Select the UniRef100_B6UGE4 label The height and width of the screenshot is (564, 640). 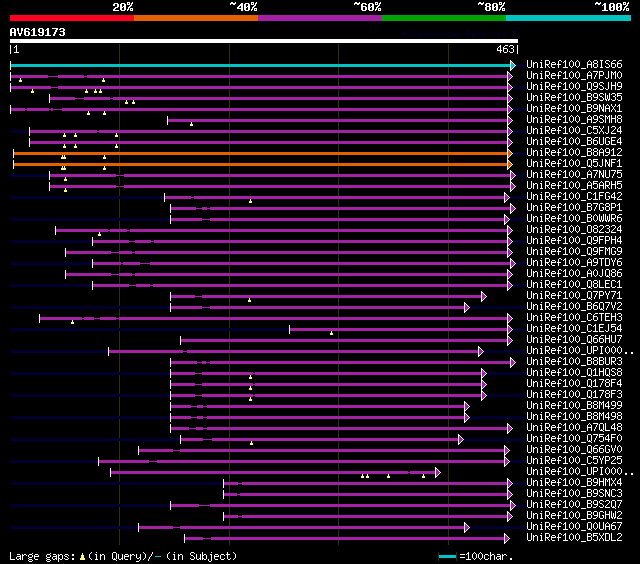574,142
